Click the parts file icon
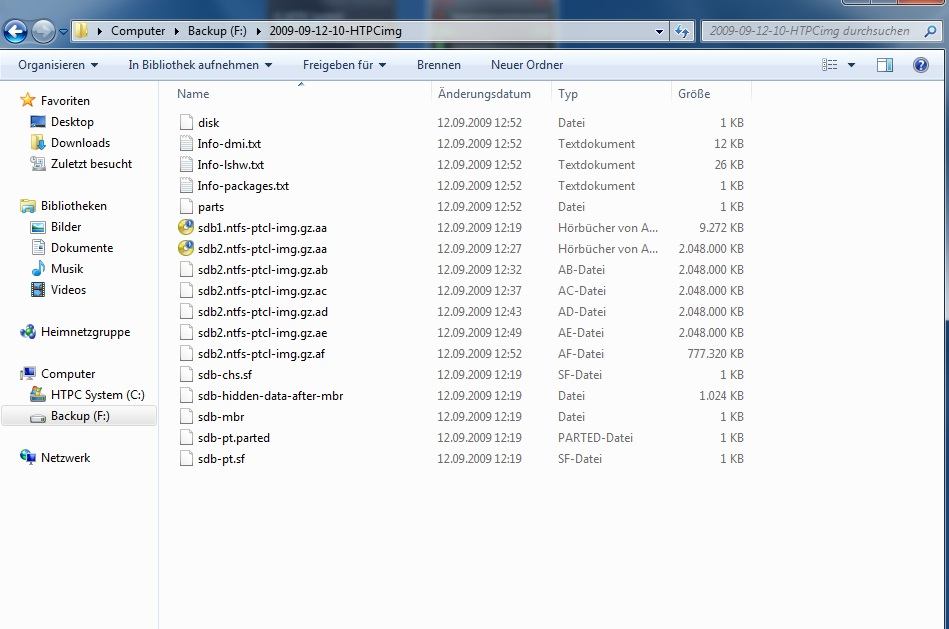 (186, 206)
